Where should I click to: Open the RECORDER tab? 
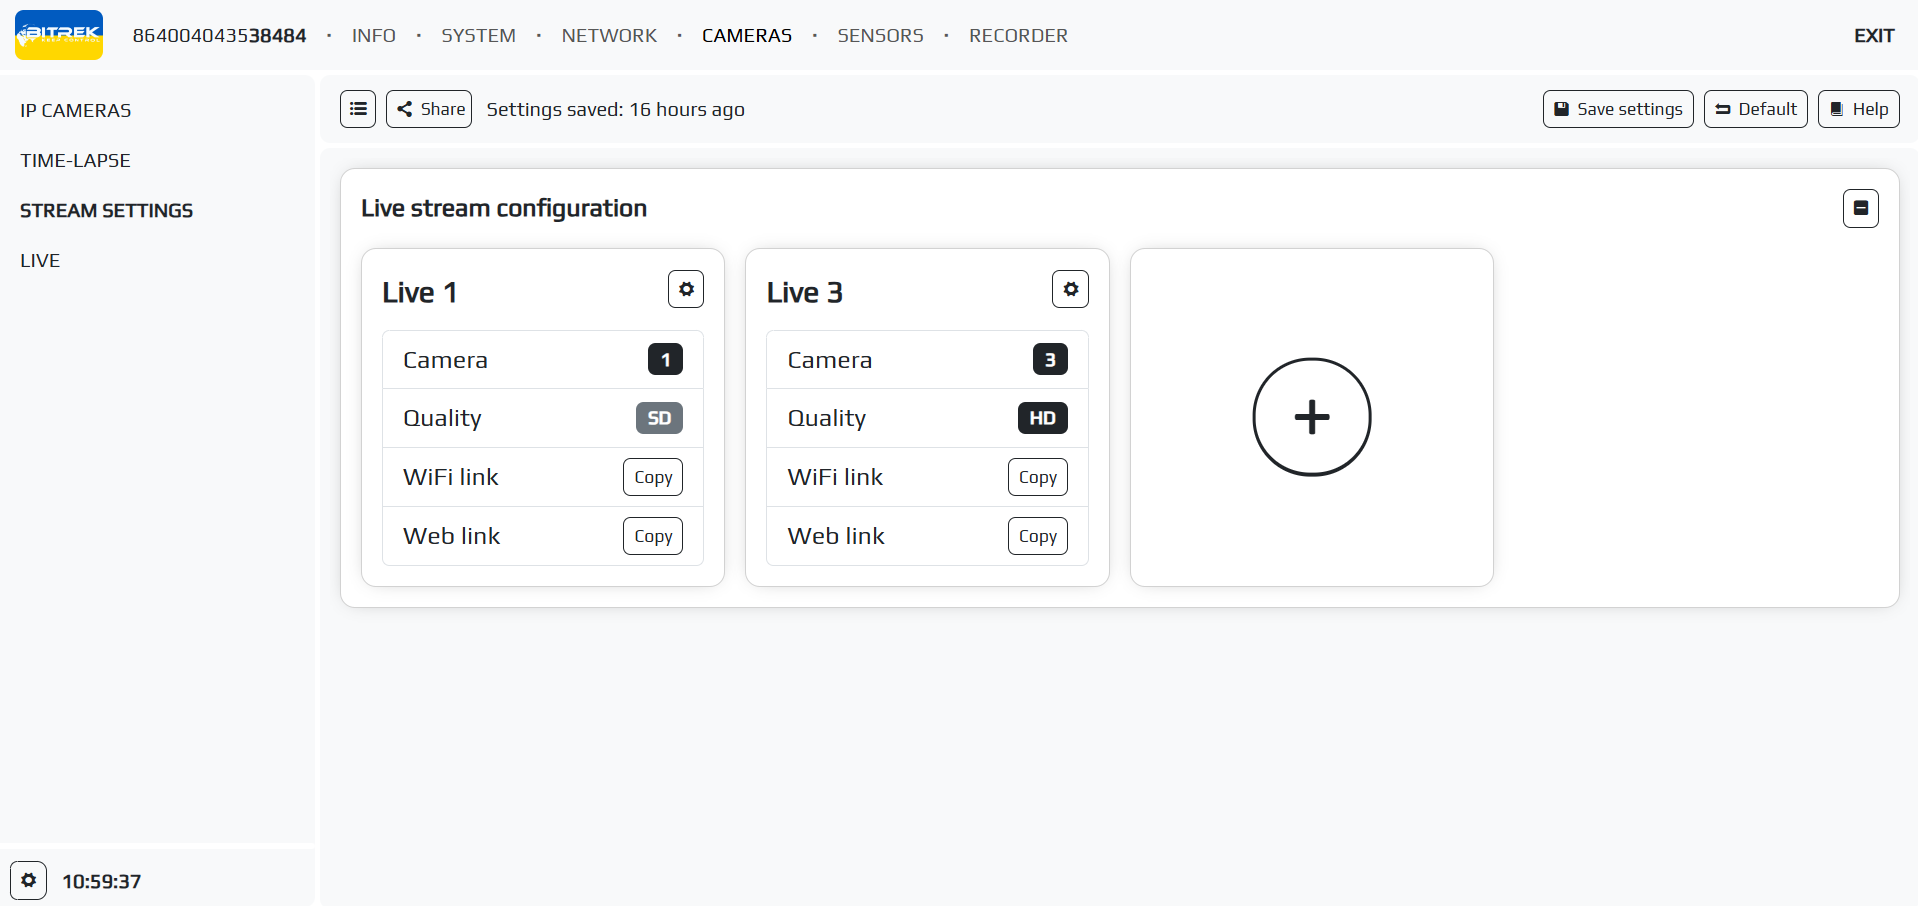tap(1018, 36)
